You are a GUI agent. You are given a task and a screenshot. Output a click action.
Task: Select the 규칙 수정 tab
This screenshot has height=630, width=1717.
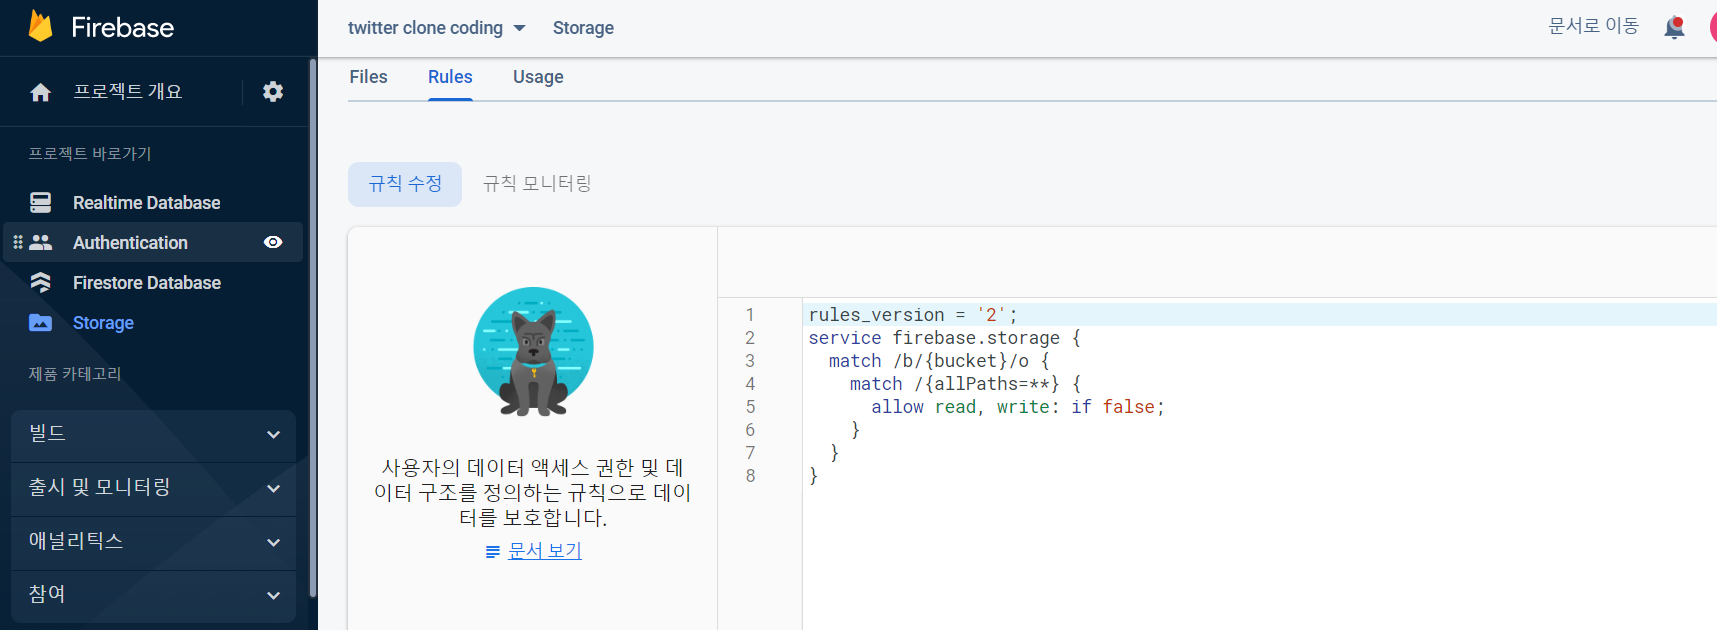pyautogui.click(x=405, y=184)
